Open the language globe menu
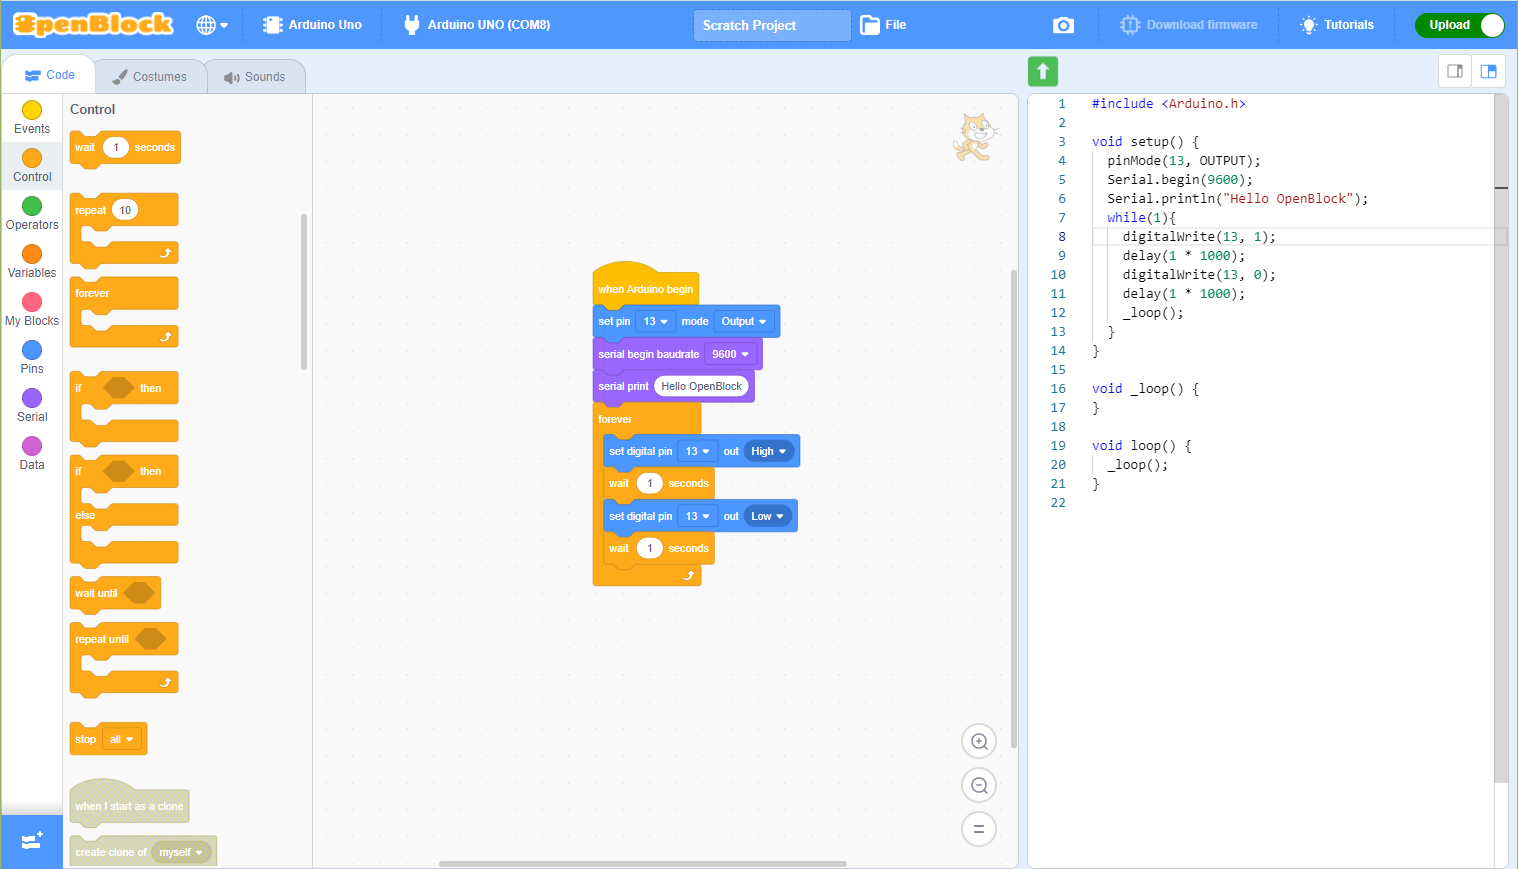Image resolution: width=1518 pixels, height=869 pixels. [x=212, y=25]
